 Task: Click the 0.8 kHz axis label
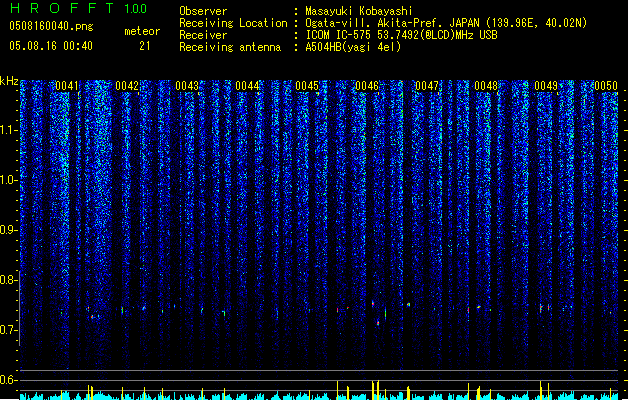(x=9, y=280)
